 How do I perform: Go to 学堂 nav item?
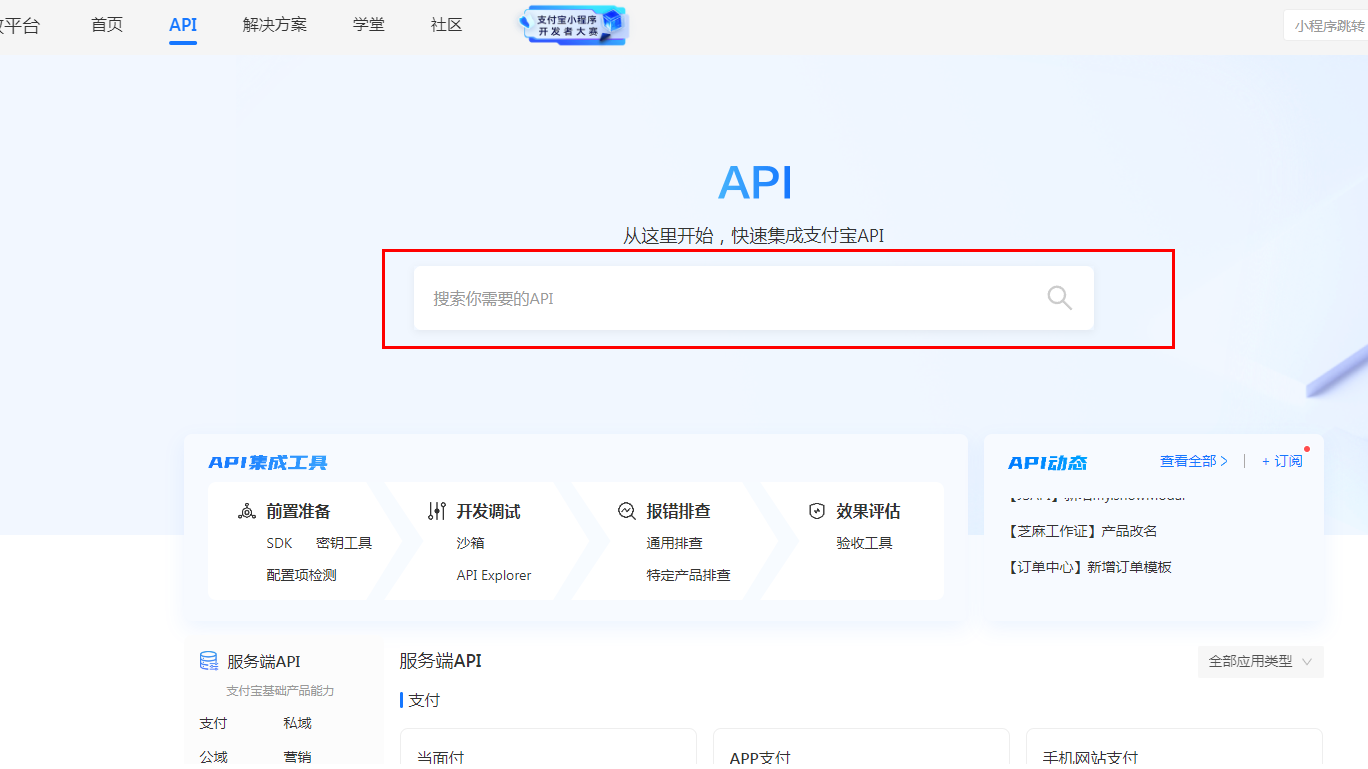click(x=369, y=25)
